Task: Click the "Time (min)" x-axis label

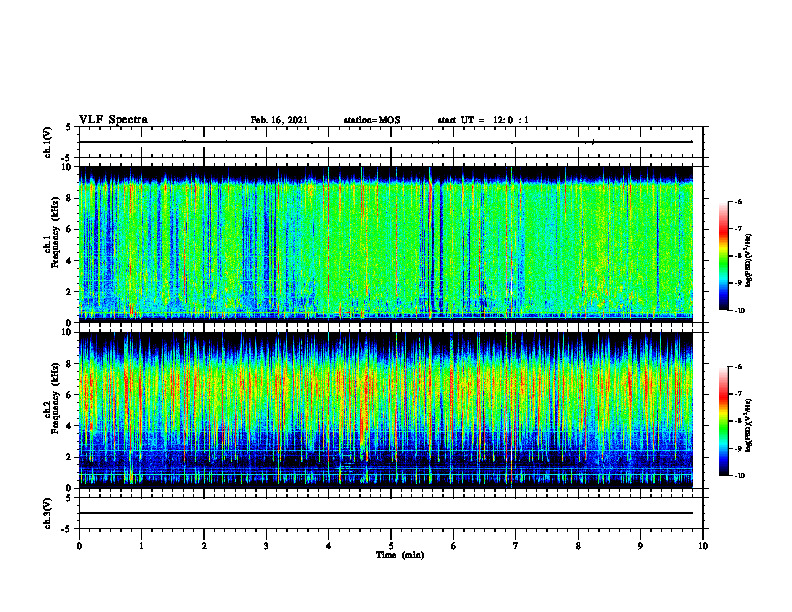Action: click(400, 555)
